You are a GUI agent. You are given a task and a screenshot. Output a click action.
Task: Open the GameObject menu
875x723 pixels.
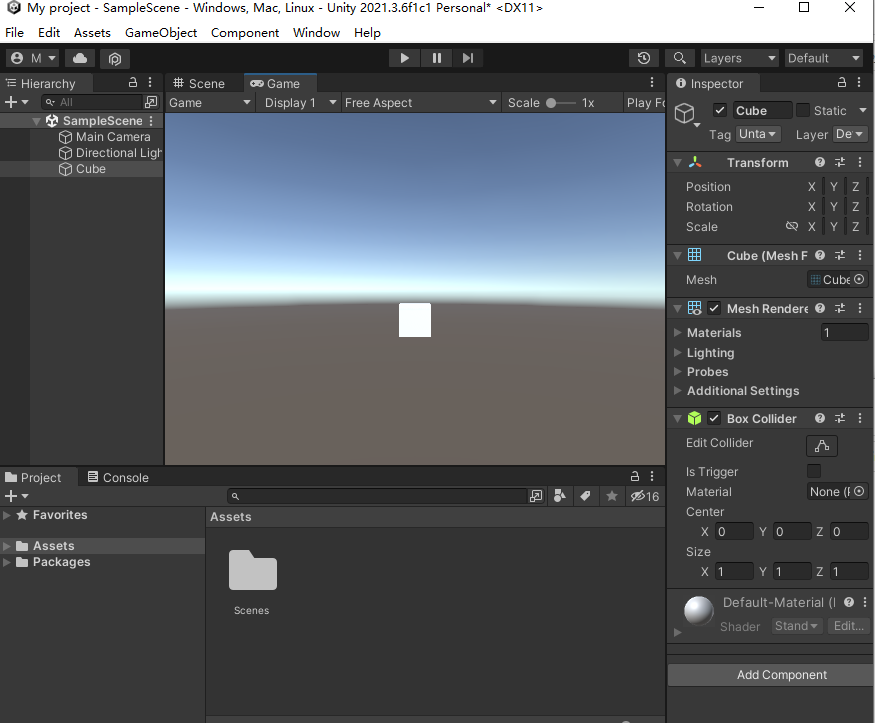click(161, 33)
